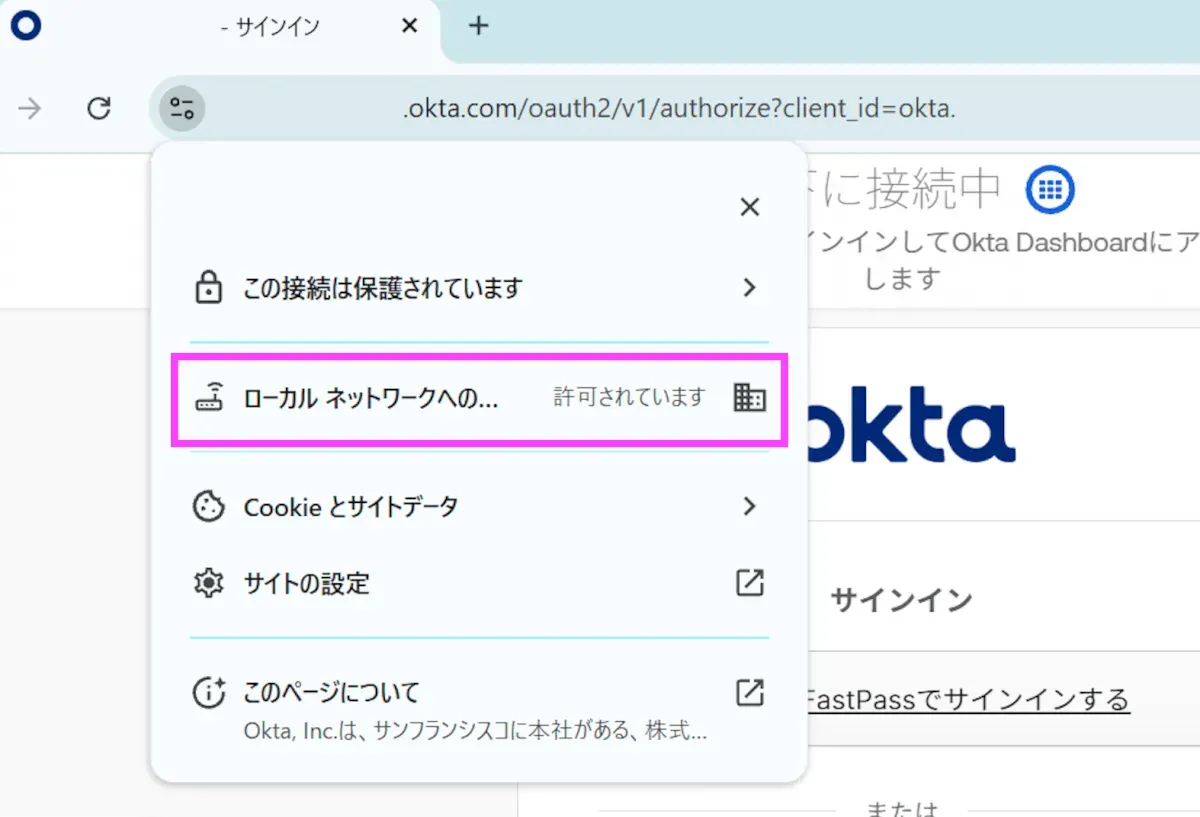Click the Okta apps grid icon
This screenshot has height=817, width=1200.
(x=1049, y=188)
